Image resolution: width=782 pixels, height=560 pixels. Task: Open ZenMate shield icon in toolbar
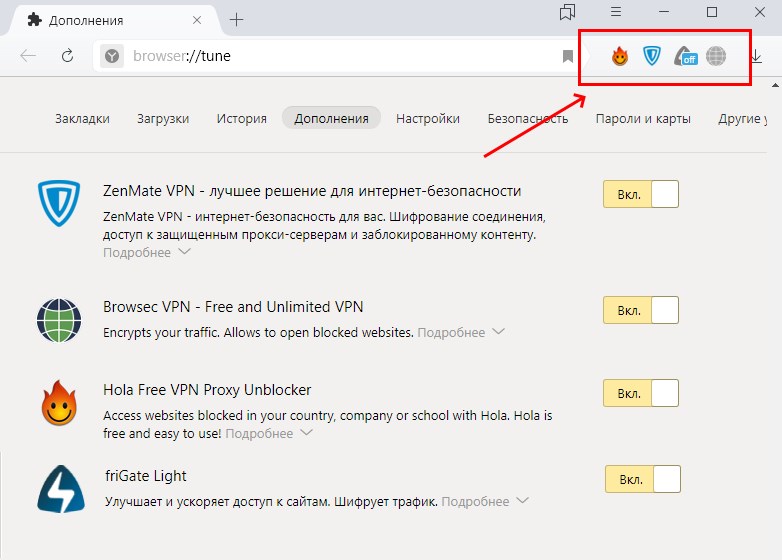click(651, 56)
